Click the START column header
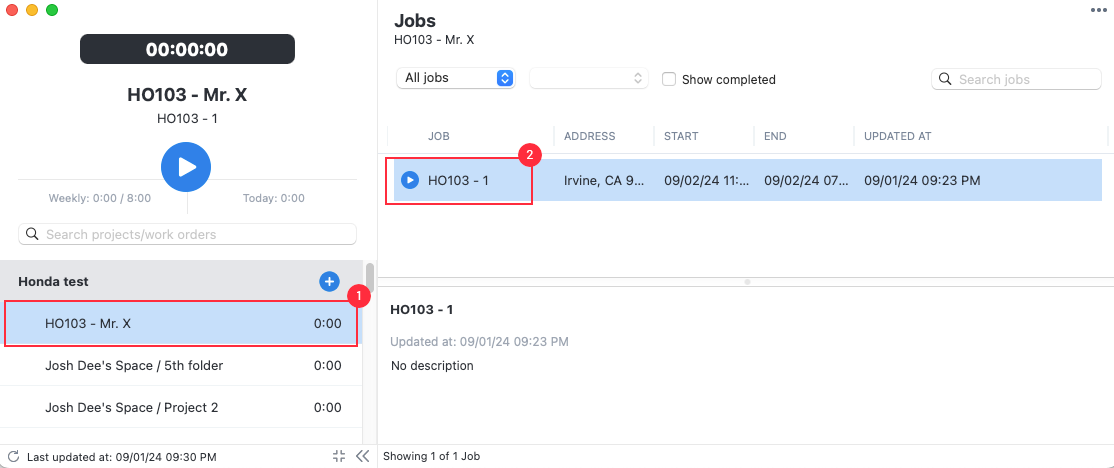This screenshot has width=1114, height=468. tap(681, 136)
